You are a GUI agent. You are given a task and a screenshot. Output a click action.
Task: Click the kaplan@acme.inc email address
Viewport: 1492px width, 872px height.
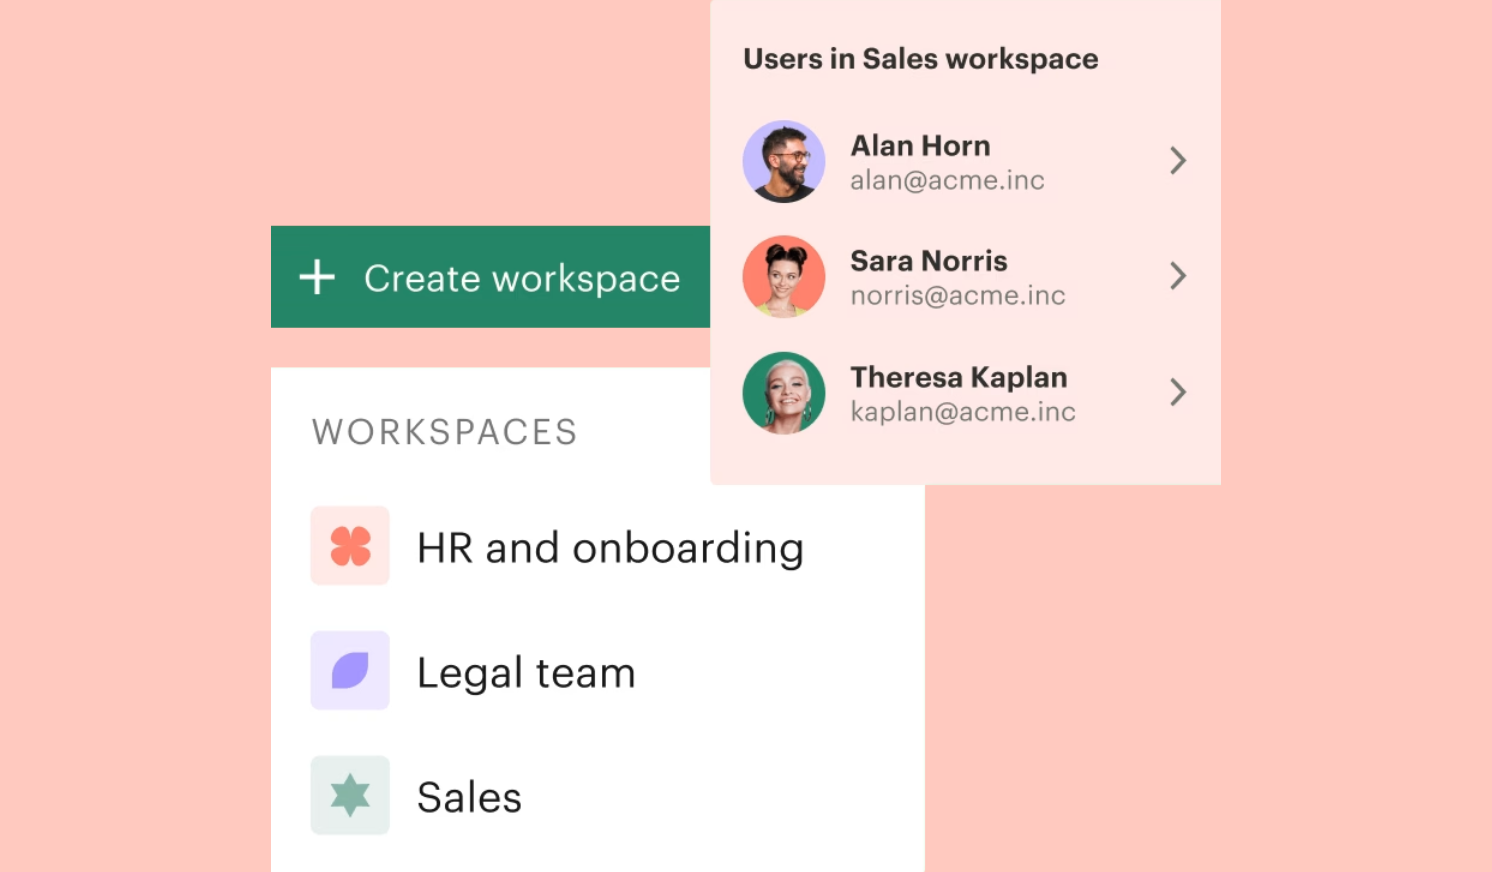(963, 412)
